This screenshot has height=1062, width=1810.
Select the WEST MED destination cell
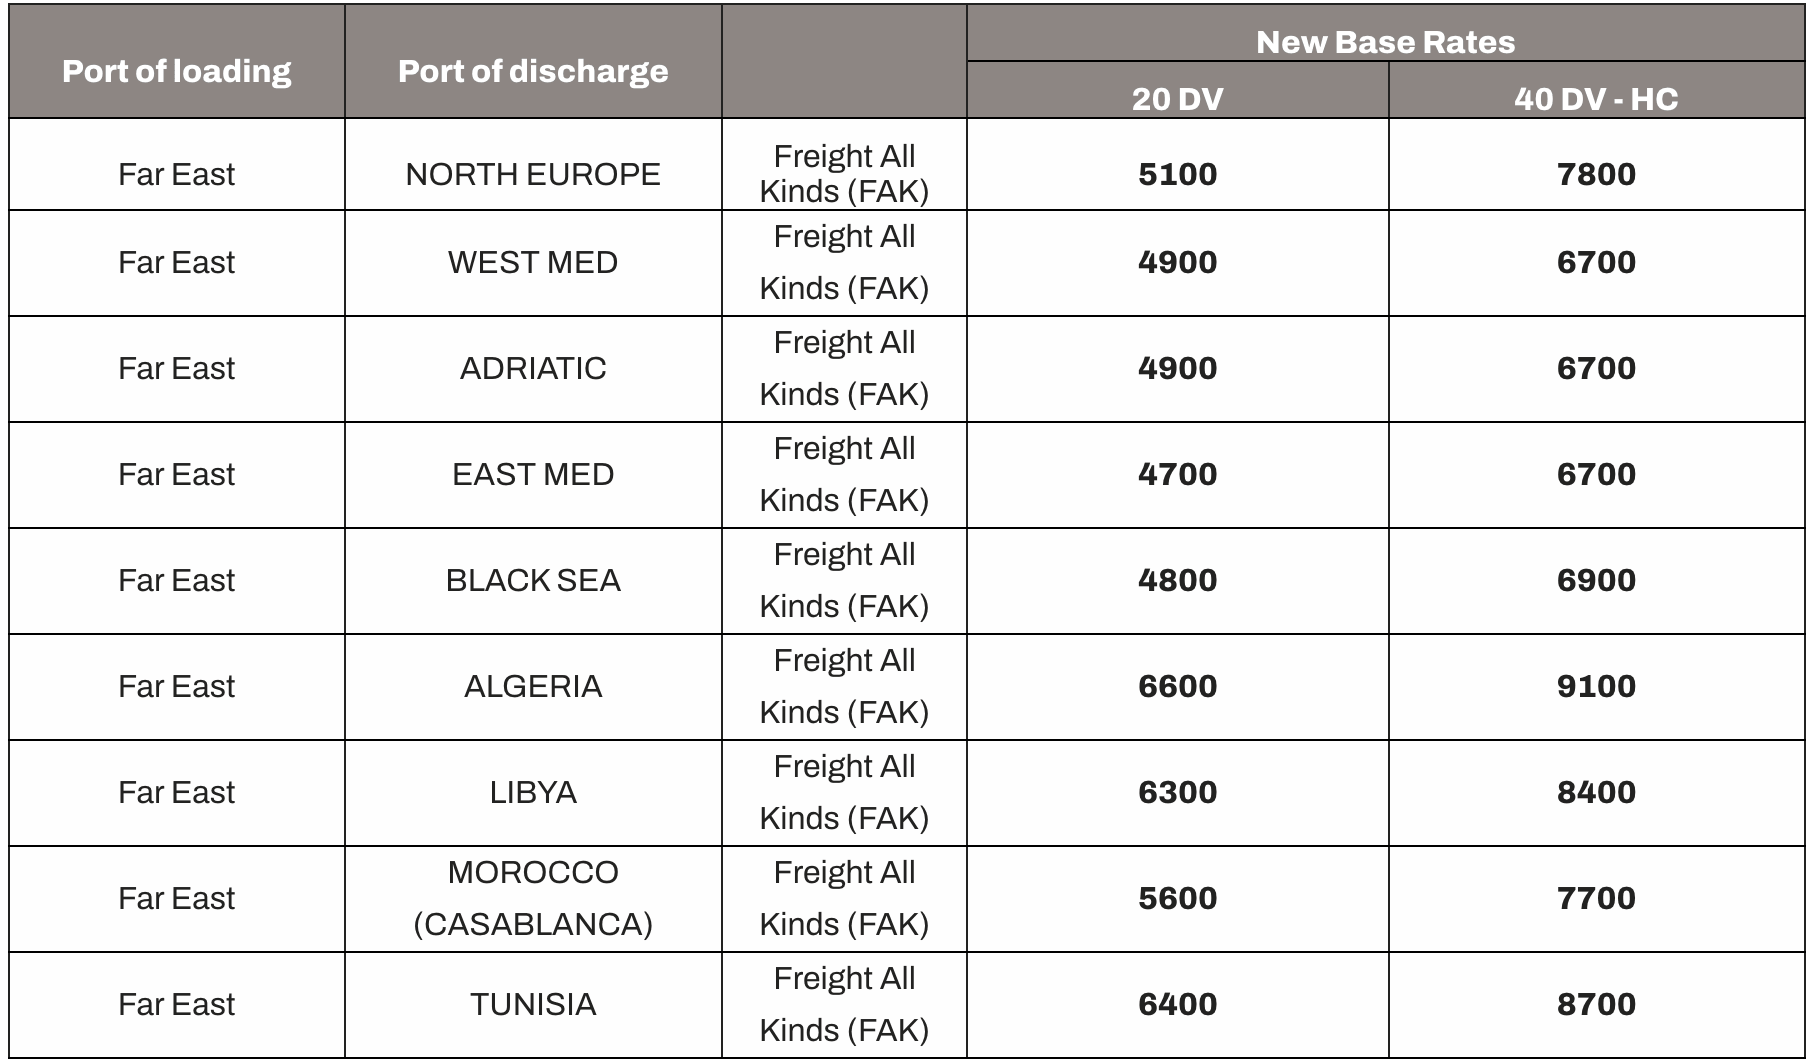click(x=533, y=262)
